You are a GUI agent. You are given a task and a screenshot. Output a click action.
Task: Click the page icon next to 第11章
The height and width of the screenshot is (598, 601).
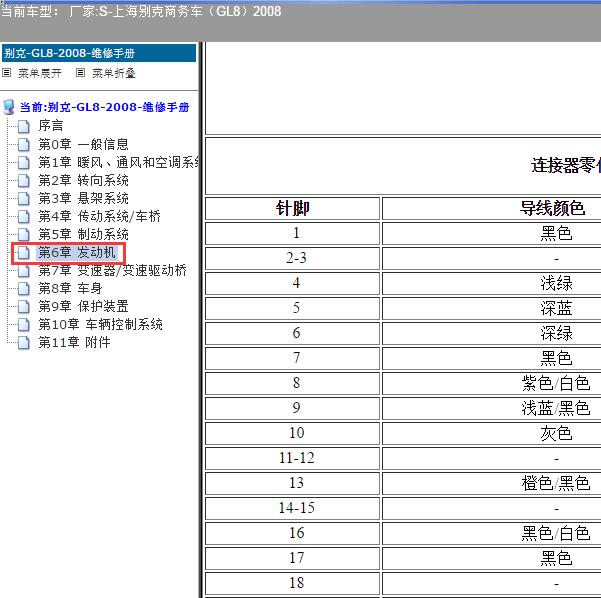click(24, 342)
